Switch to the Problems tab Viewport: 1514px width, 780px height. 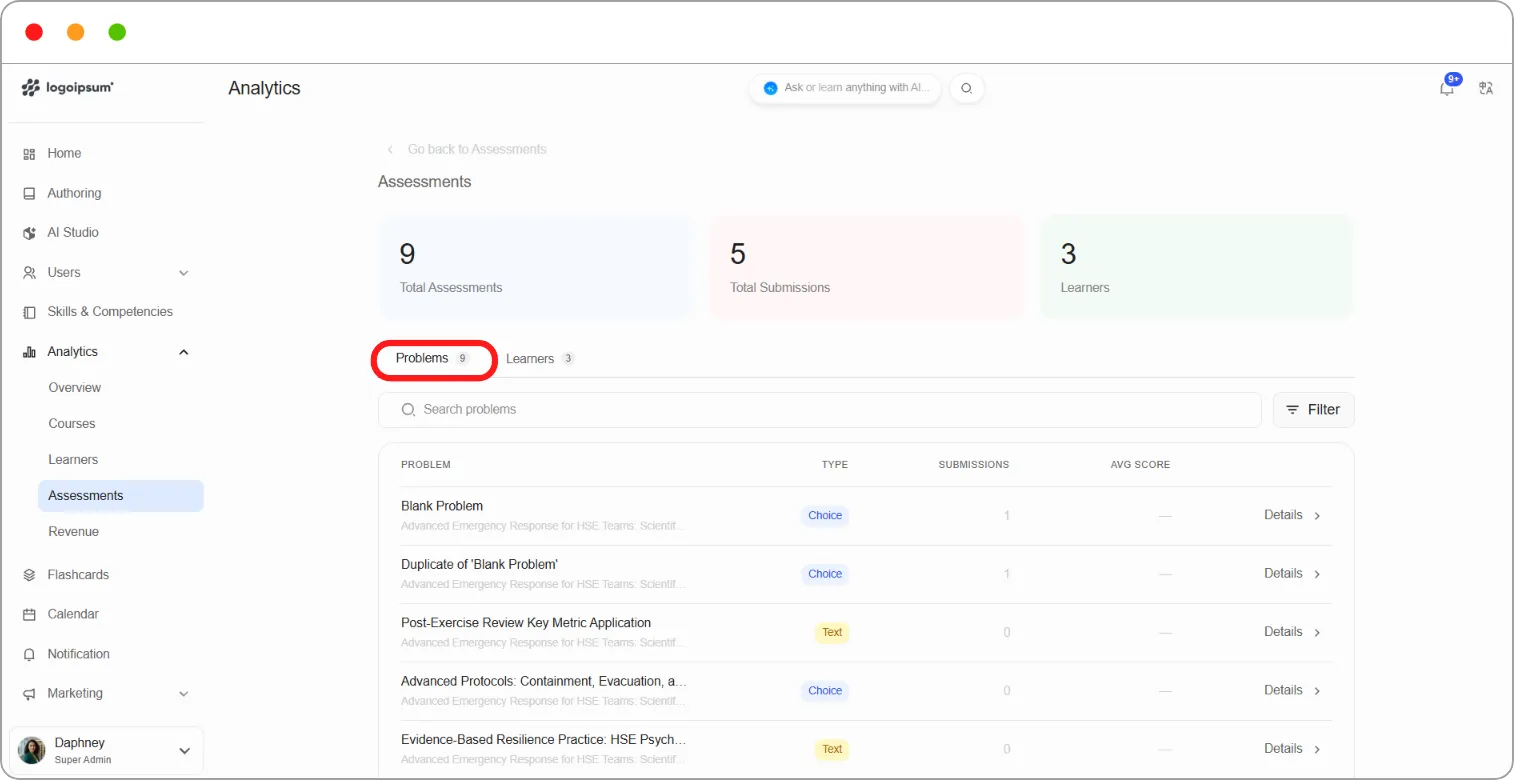[433, 359]
